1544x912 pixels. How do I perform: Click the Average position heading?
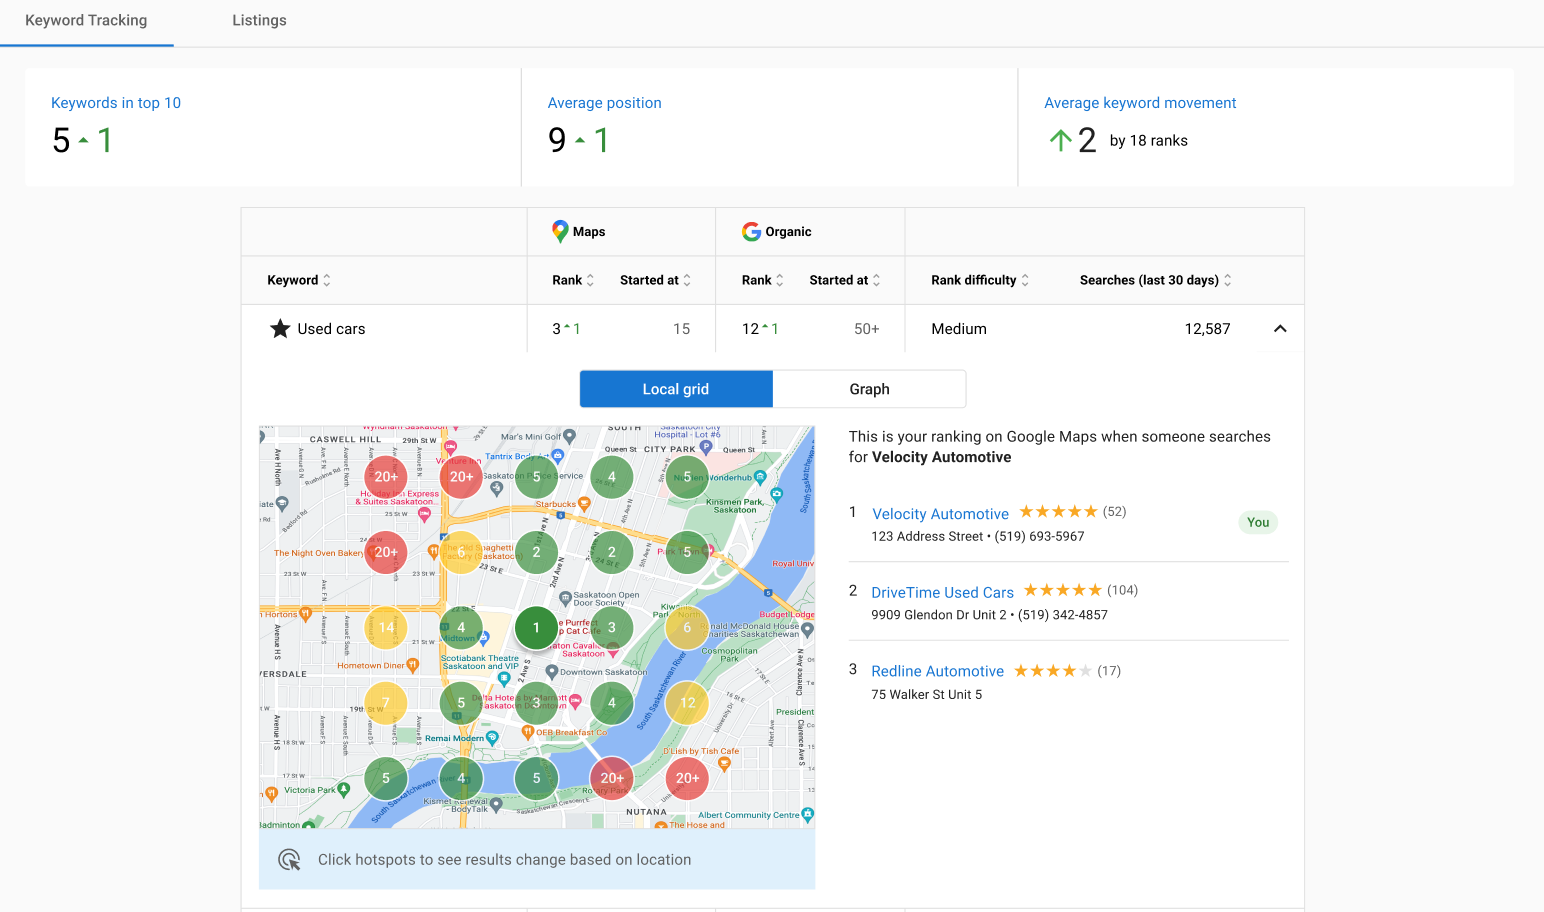coord(605,103)
